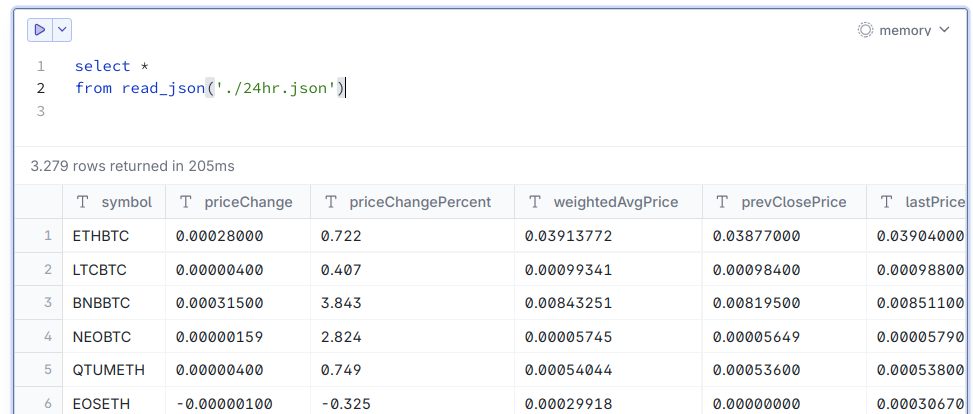Click the read_json function in the query
The height and width of the screenshot is (414, 973).
163,89
